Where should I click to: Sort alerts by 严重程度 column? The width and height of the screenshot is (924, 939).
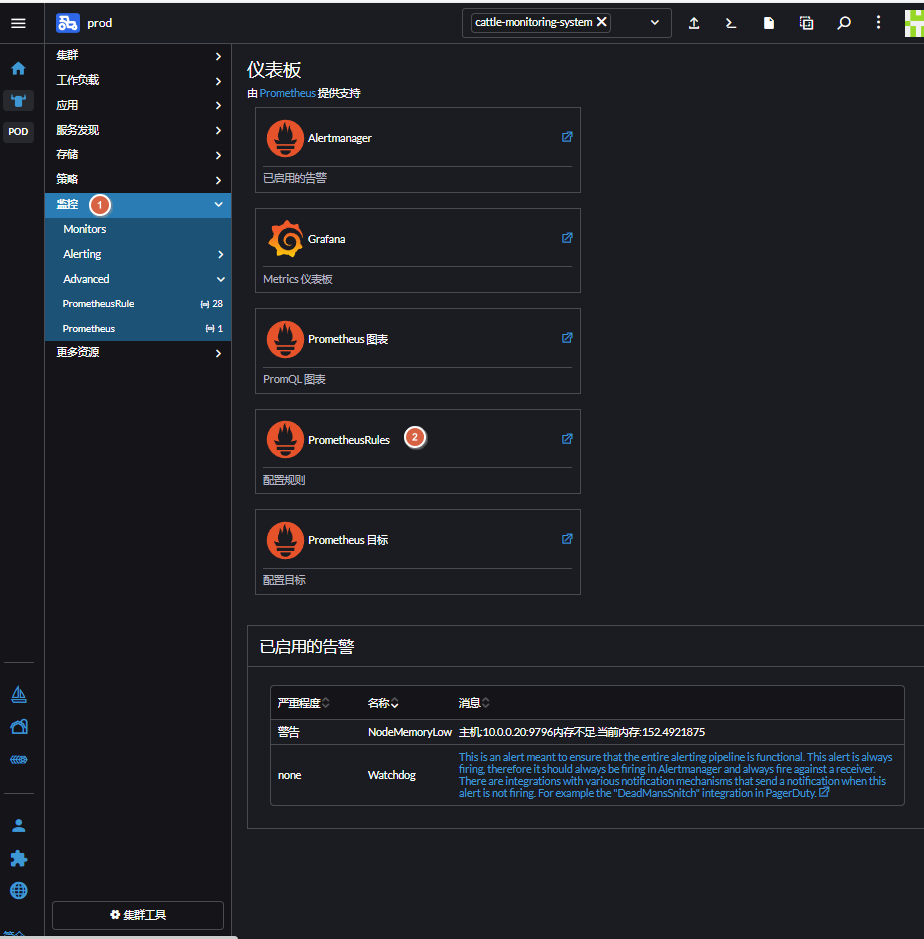point(304,703)
